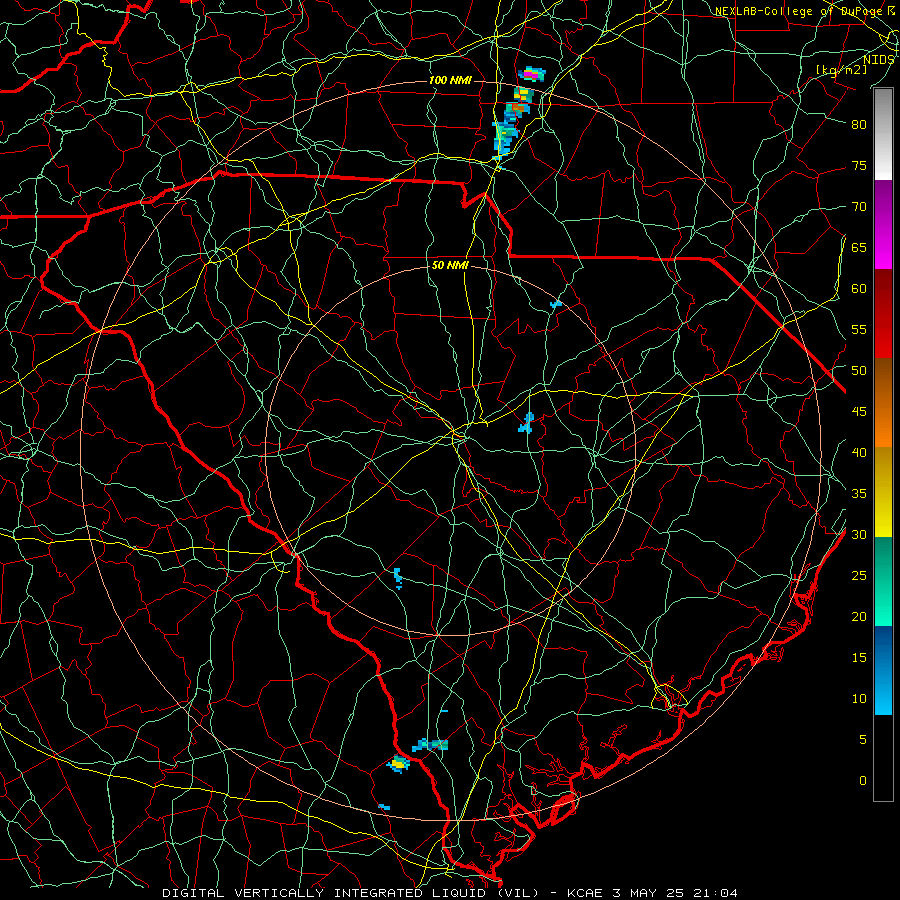Click the magenta-core storm cell beyond 100 NMI ring

click(x=532, y=73)
